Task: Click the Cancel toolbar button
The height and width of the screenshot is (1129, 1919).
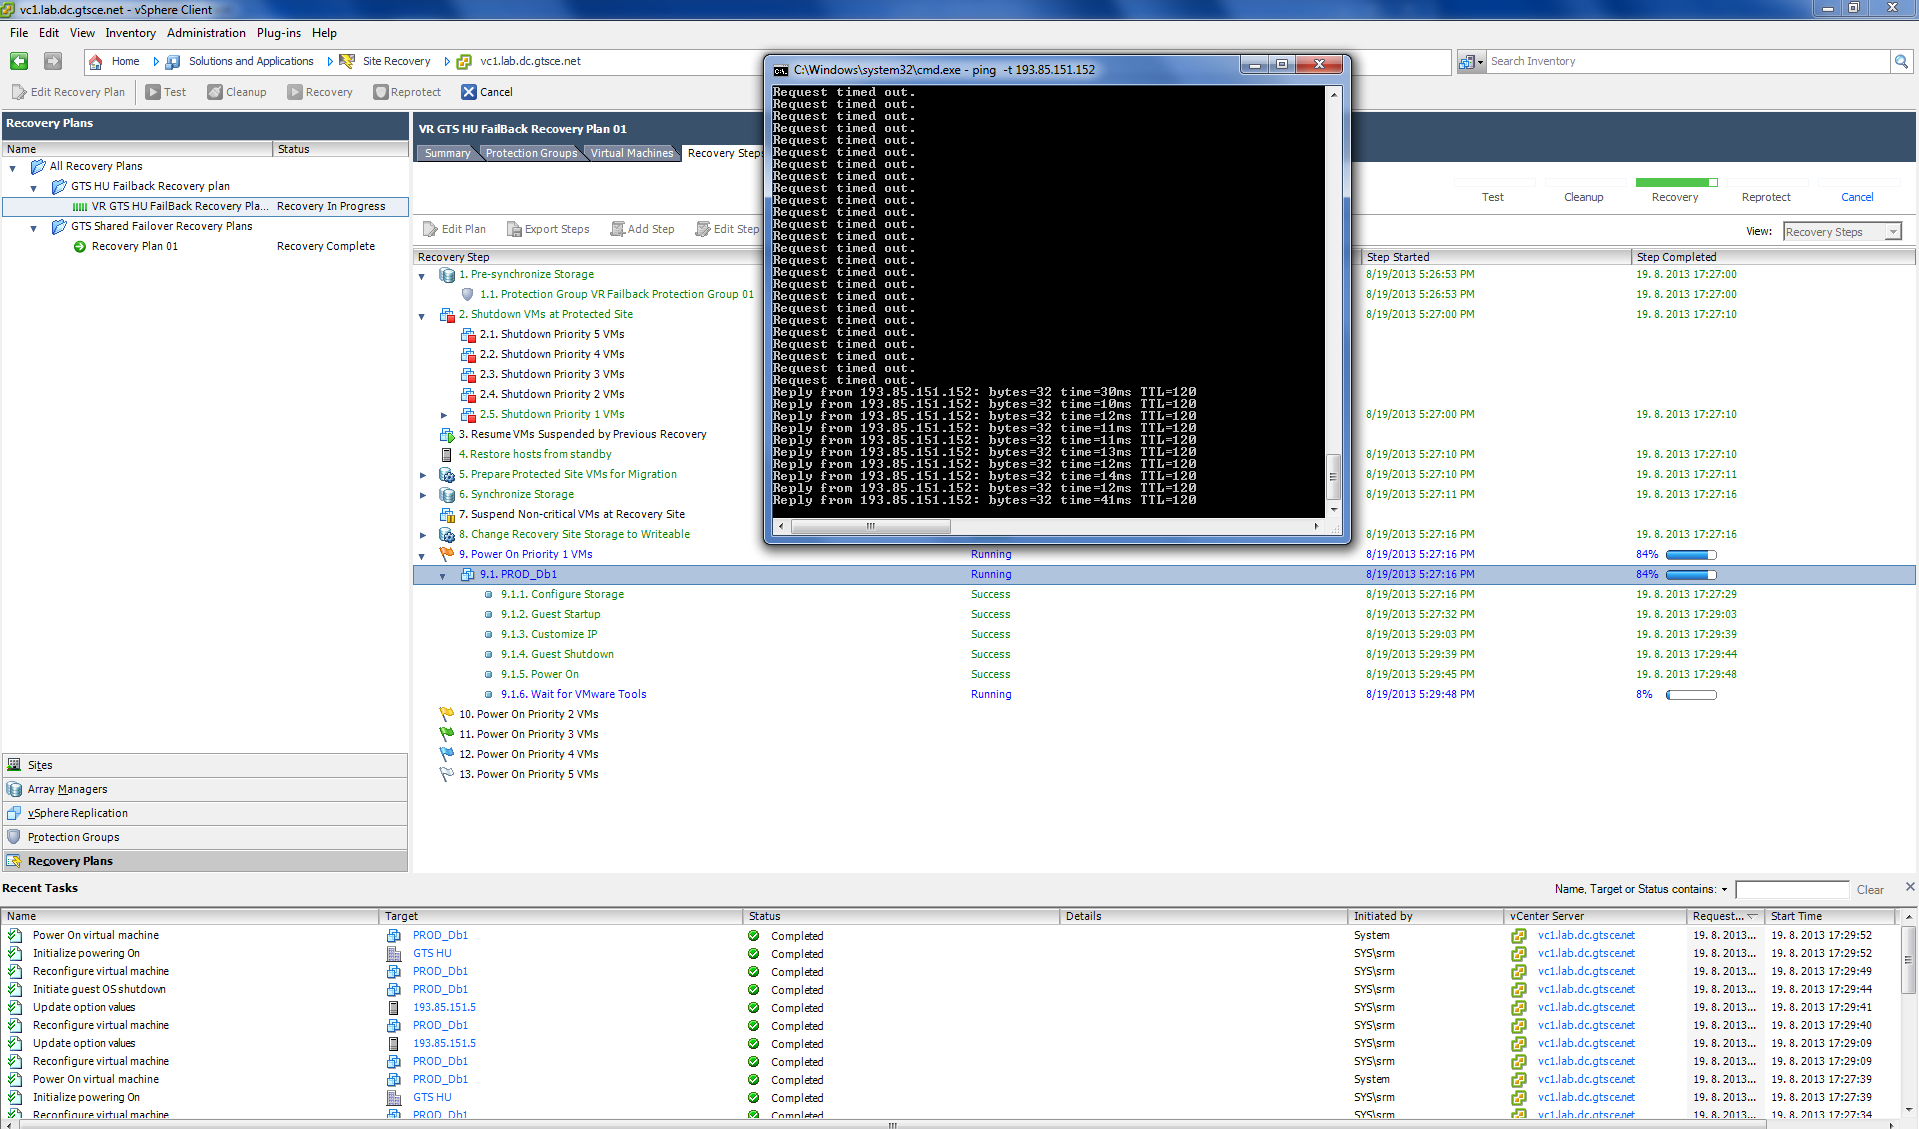Action: tap(487, 92)
